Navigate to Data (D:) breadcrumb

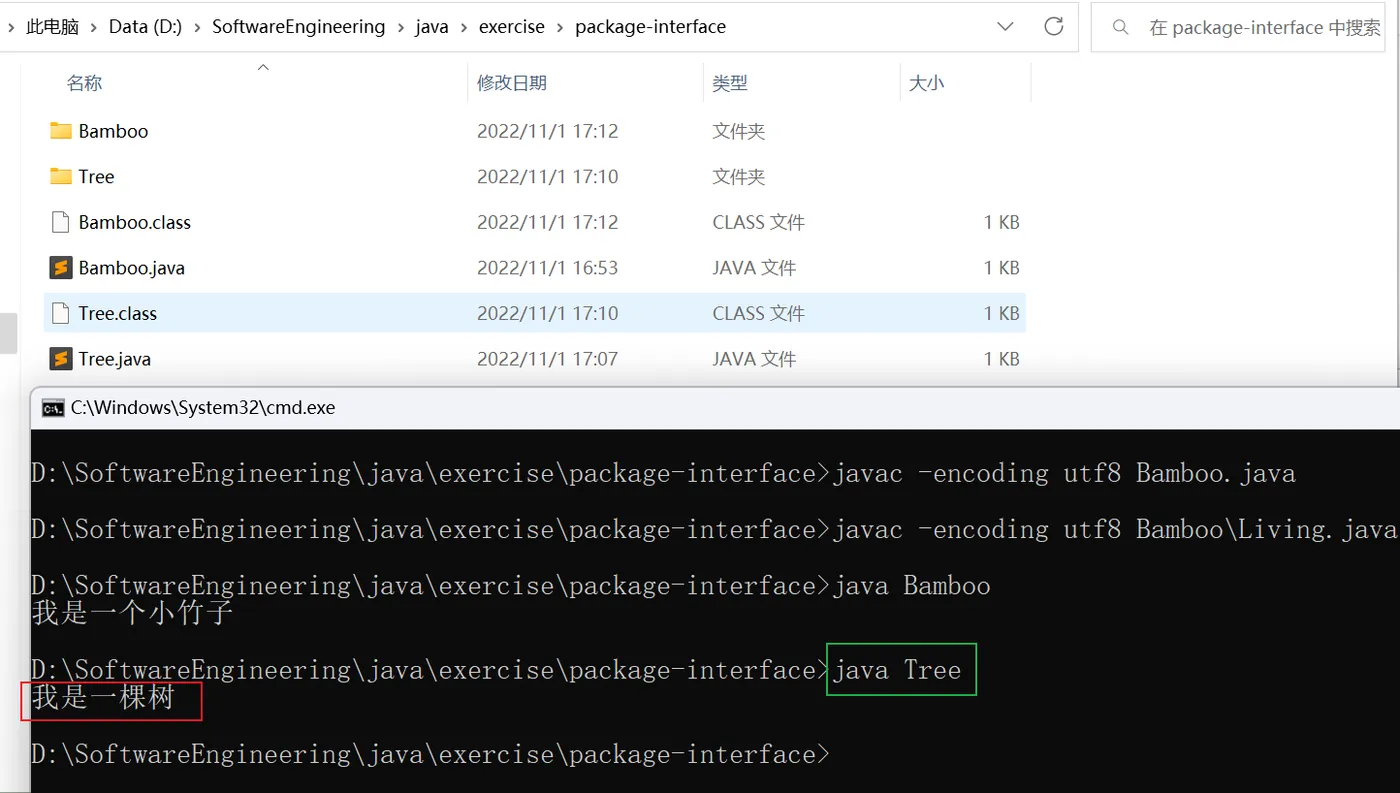145,27
